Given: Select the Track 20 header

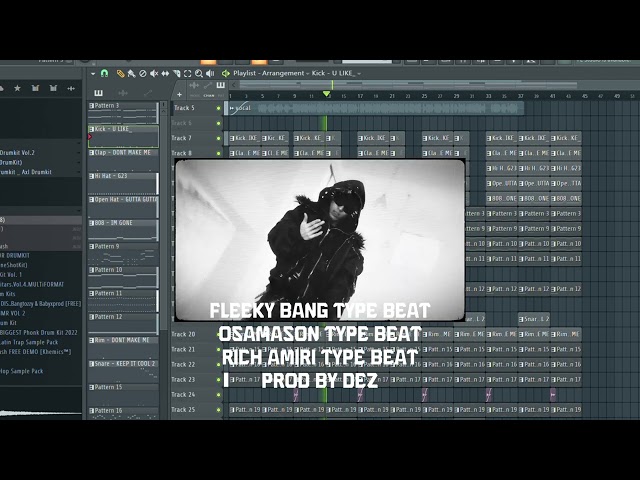Looking at the screenshot, I should point(196,334).
